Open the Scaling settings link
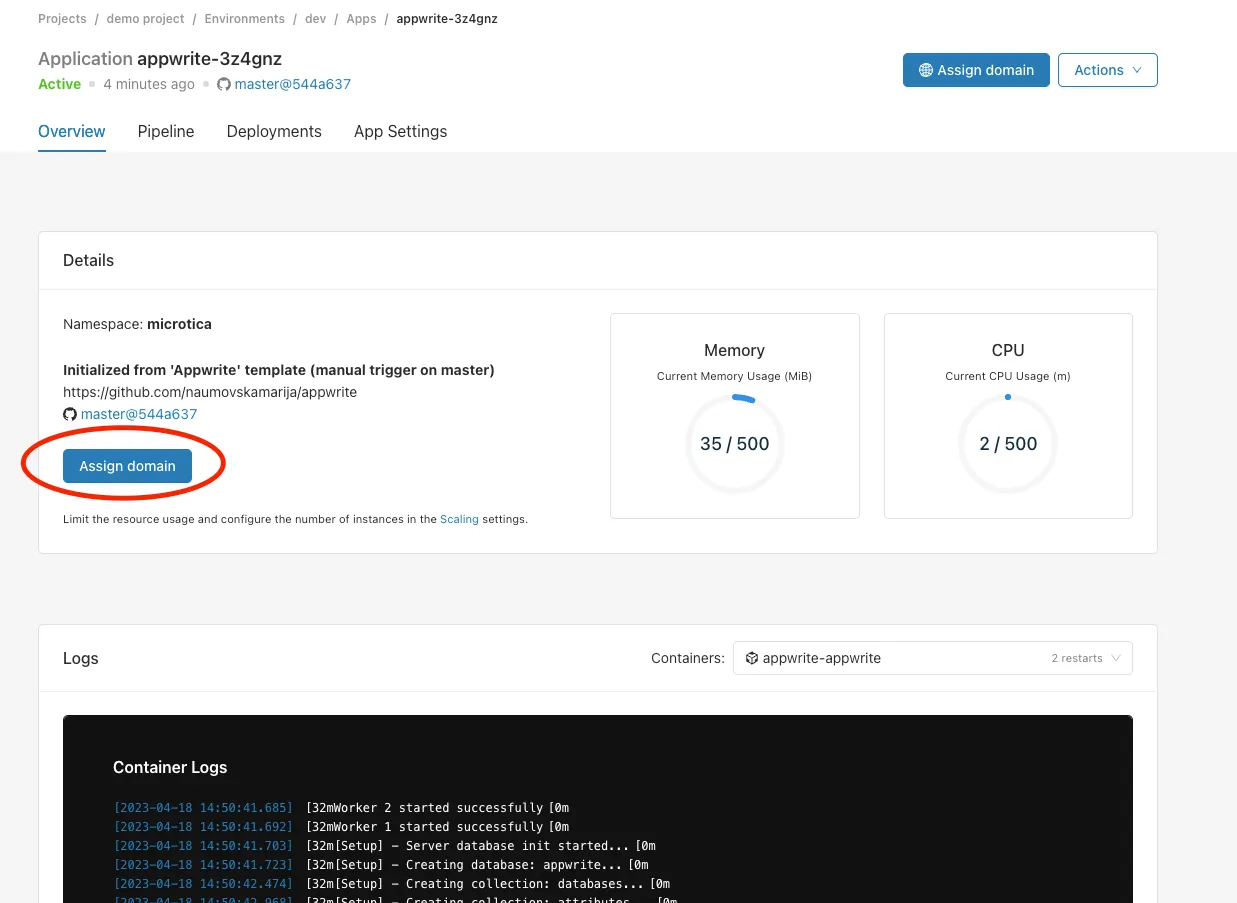 459,519
